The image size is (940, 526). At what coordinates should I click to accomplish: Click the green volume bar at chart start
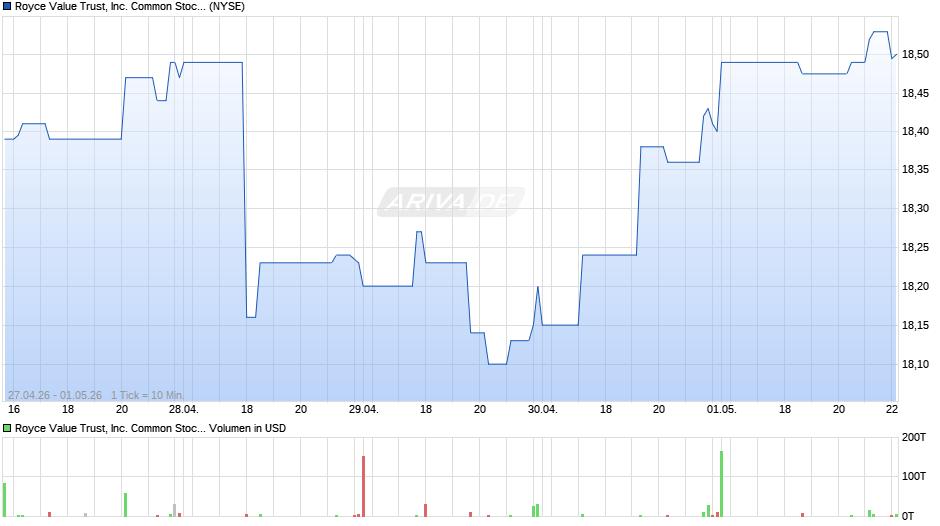[4, 500]
